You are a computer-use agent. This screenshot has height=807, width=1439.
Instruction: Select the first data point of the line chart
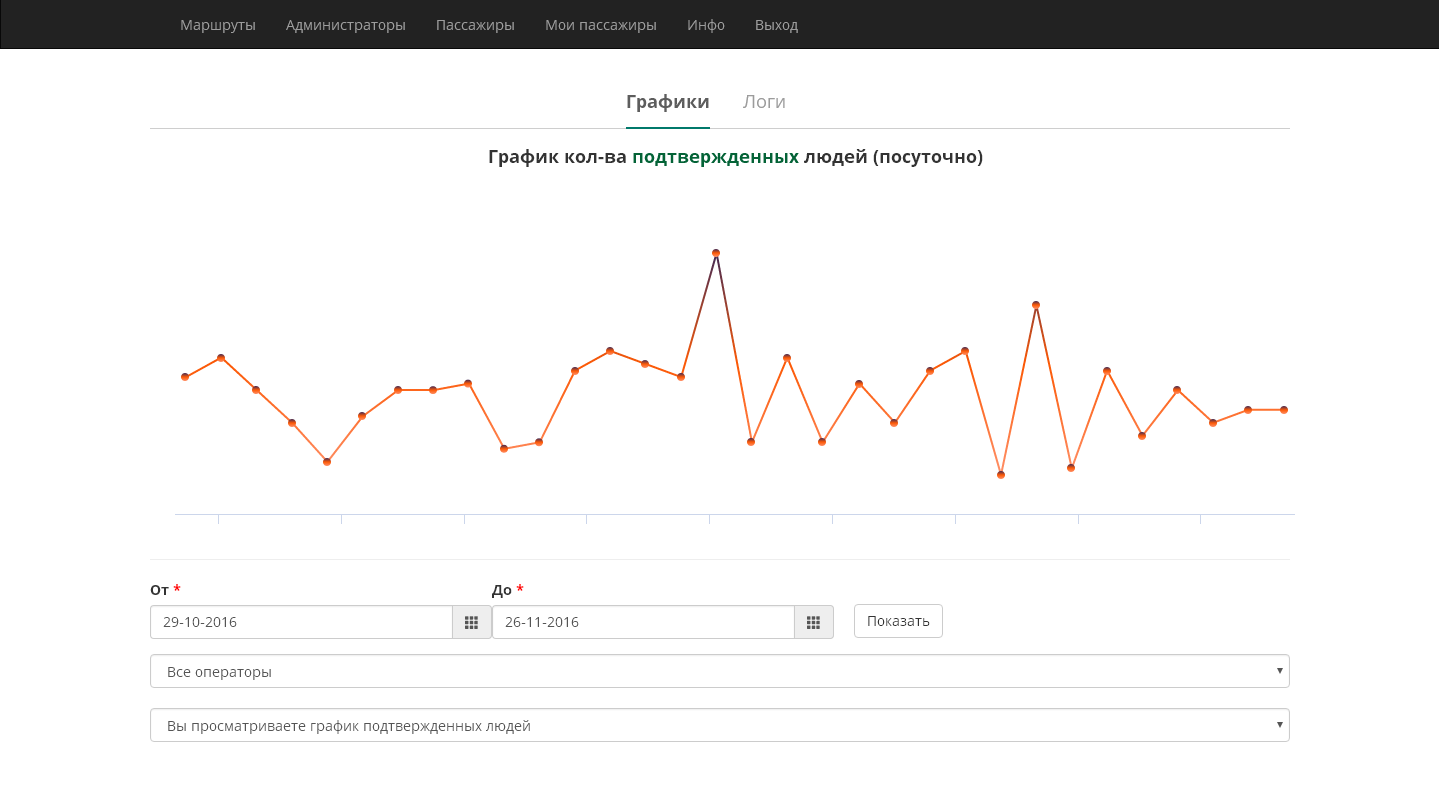pos(185,377)
